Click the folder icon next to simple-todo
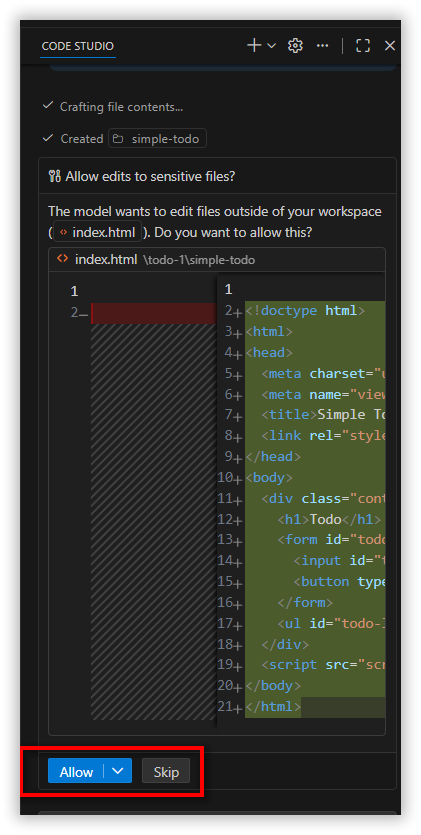 click(x=118, y=139)
